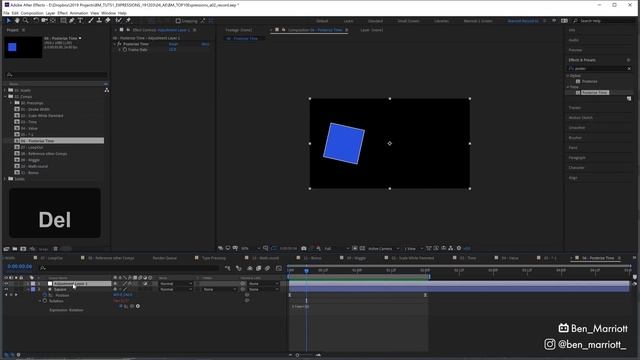
Task: Switch to the Libraries workspace
Action: (441, 21)
